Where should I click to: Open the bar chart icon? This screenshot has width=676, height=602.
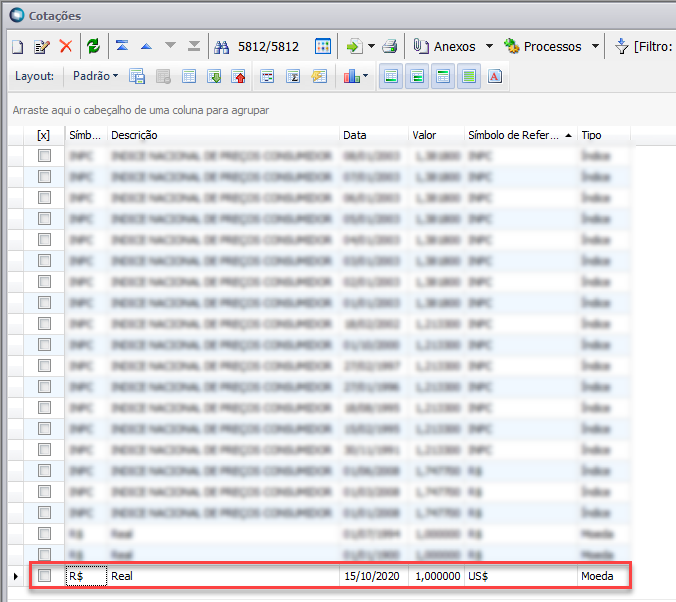pos(351,76)
